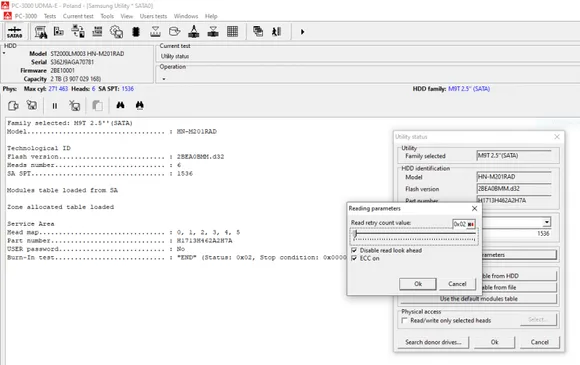Click the toolbar icon left of the gears

click(97, 32)
